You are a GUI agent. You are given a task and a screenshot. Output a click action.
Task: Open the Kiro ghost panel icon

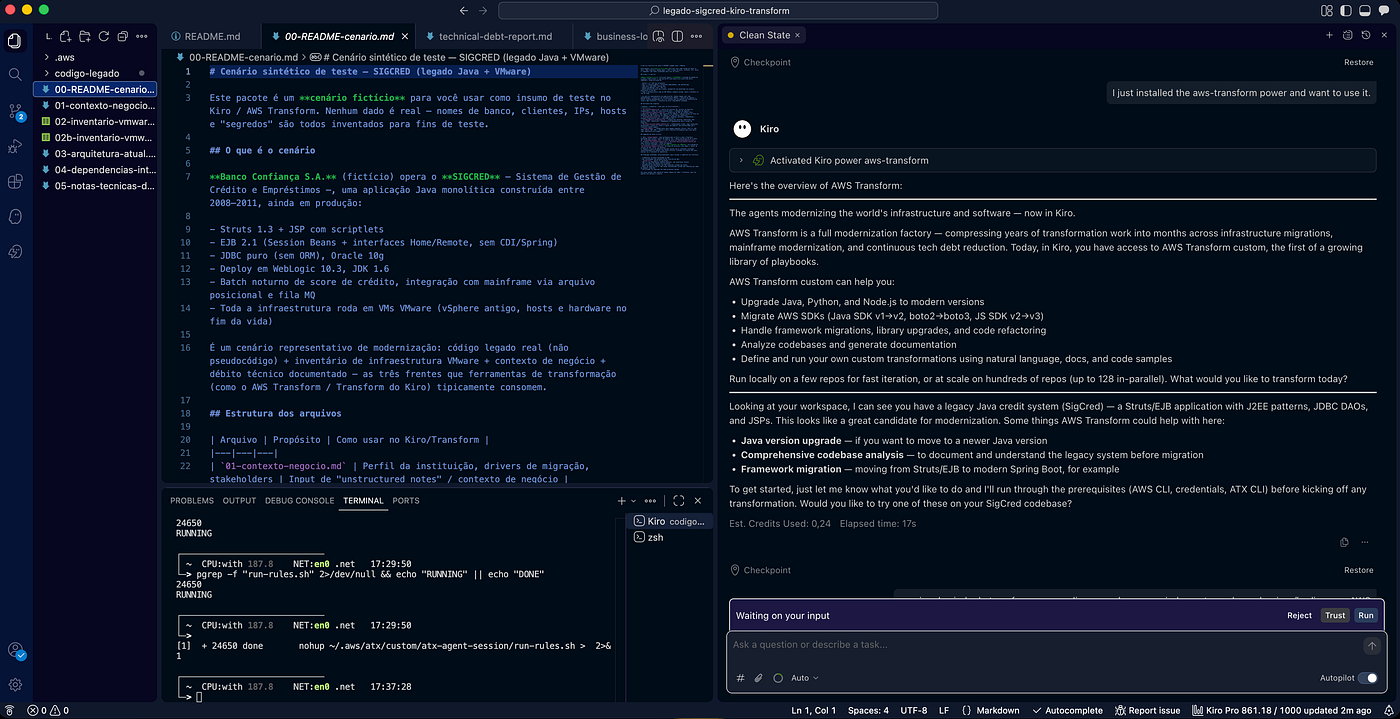point(15,216)
